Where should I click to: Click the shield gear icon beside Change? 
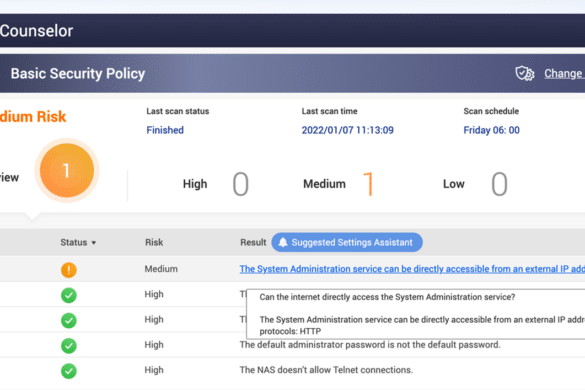pyautogui.click(x=525, y=74)
